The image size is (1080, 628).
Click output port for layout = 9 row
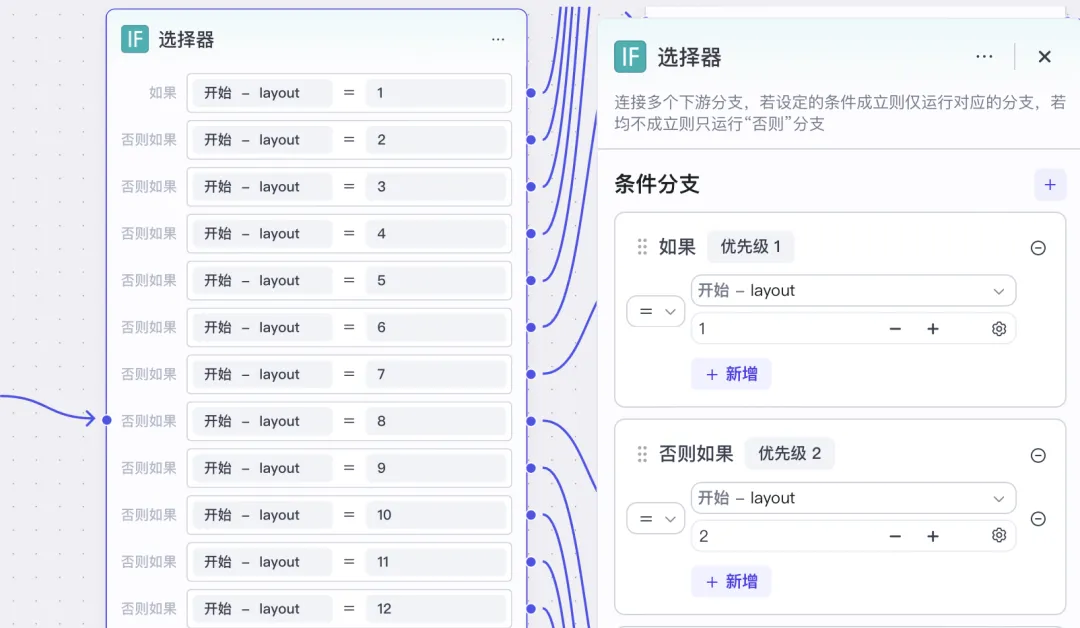531,468
